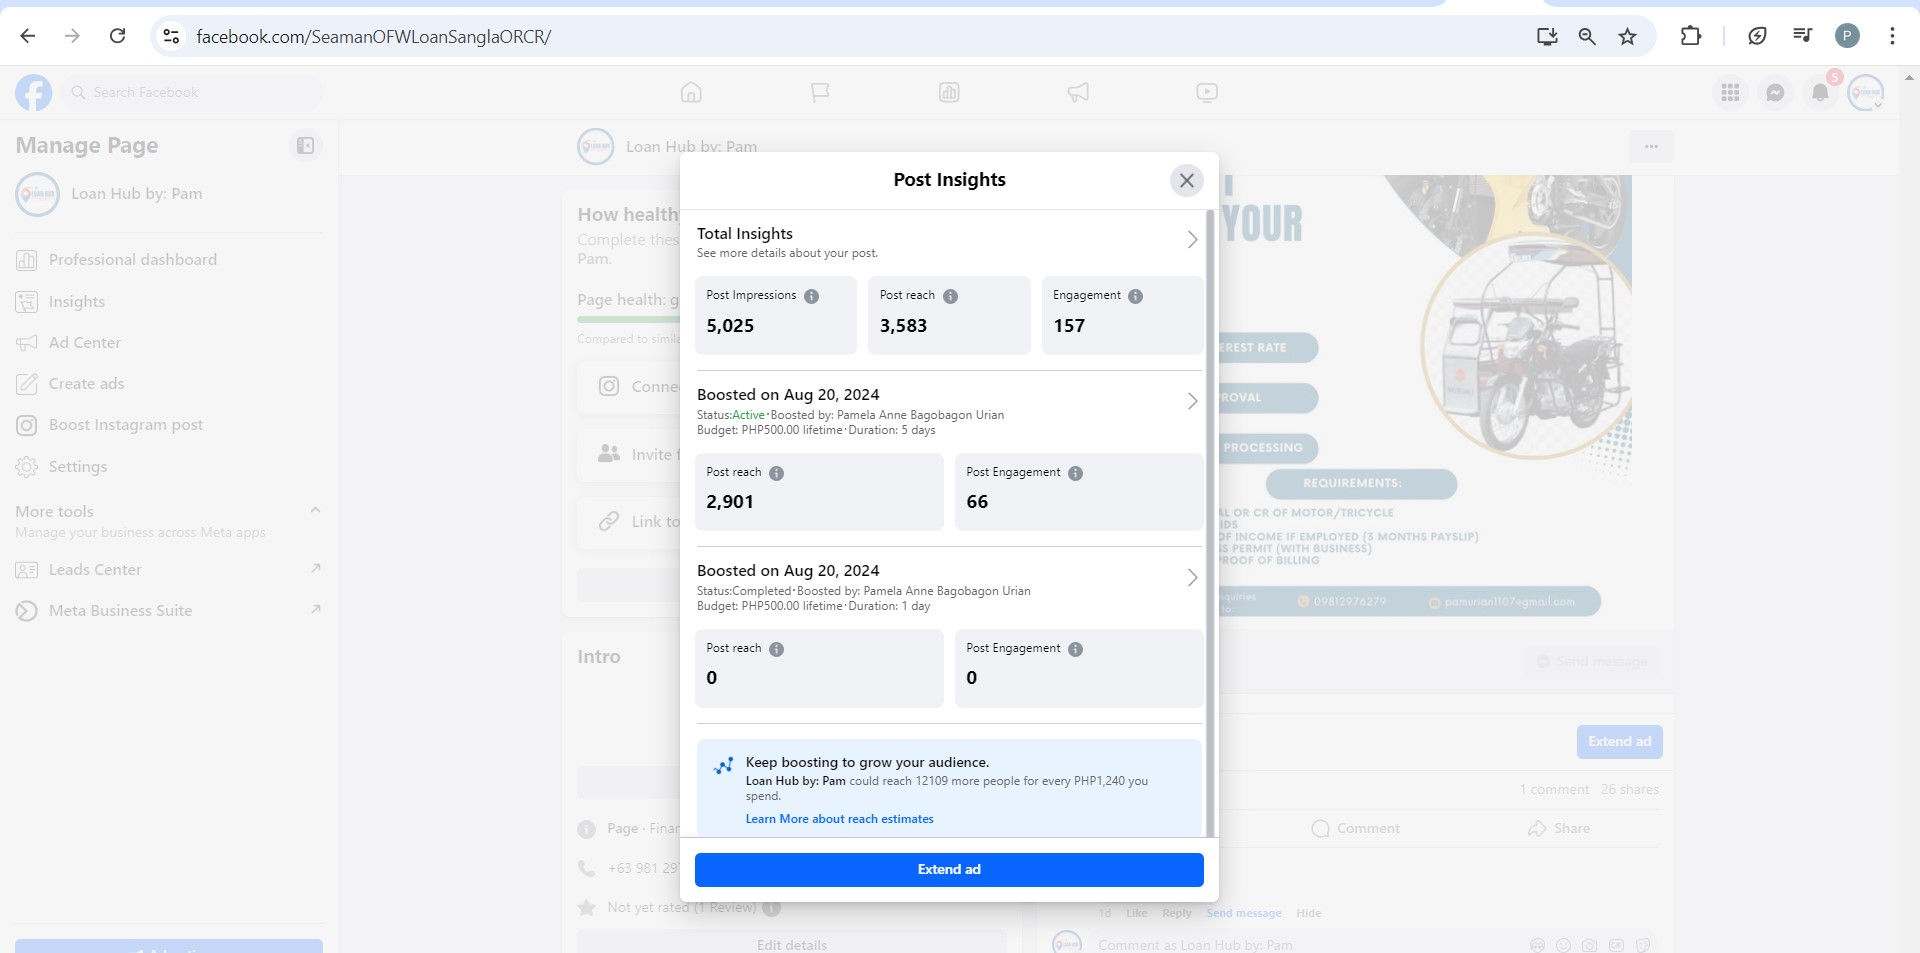Open Facebook Home feed icon
This screenshot has width=1920, height=953.
(x=691, y=93)
